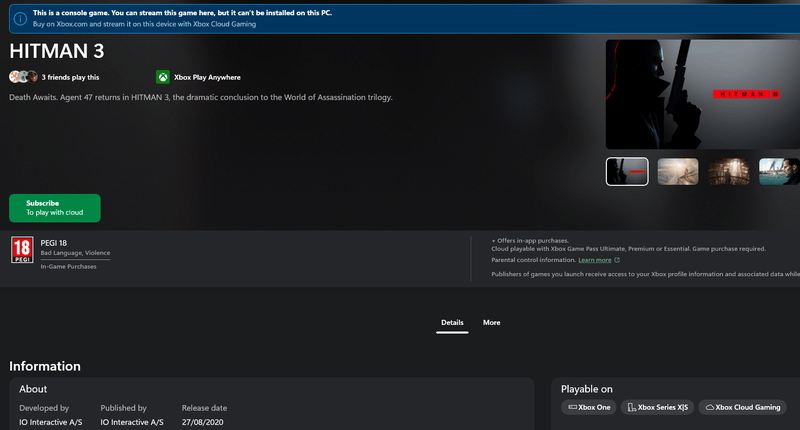Click the 'About' card heading
The height and width of the screenshot is (430, 800).
pos(33,389)
